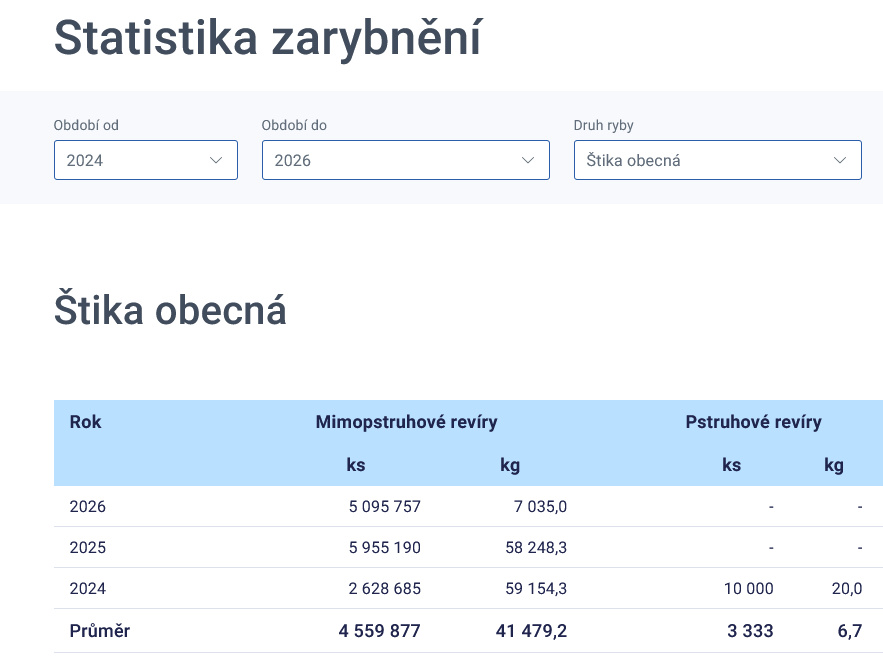The height and width of the screenshot is (658, 883).
Task: Click the 'kg' subheader under Pstruhové revíry
Action: click(834, 465)
